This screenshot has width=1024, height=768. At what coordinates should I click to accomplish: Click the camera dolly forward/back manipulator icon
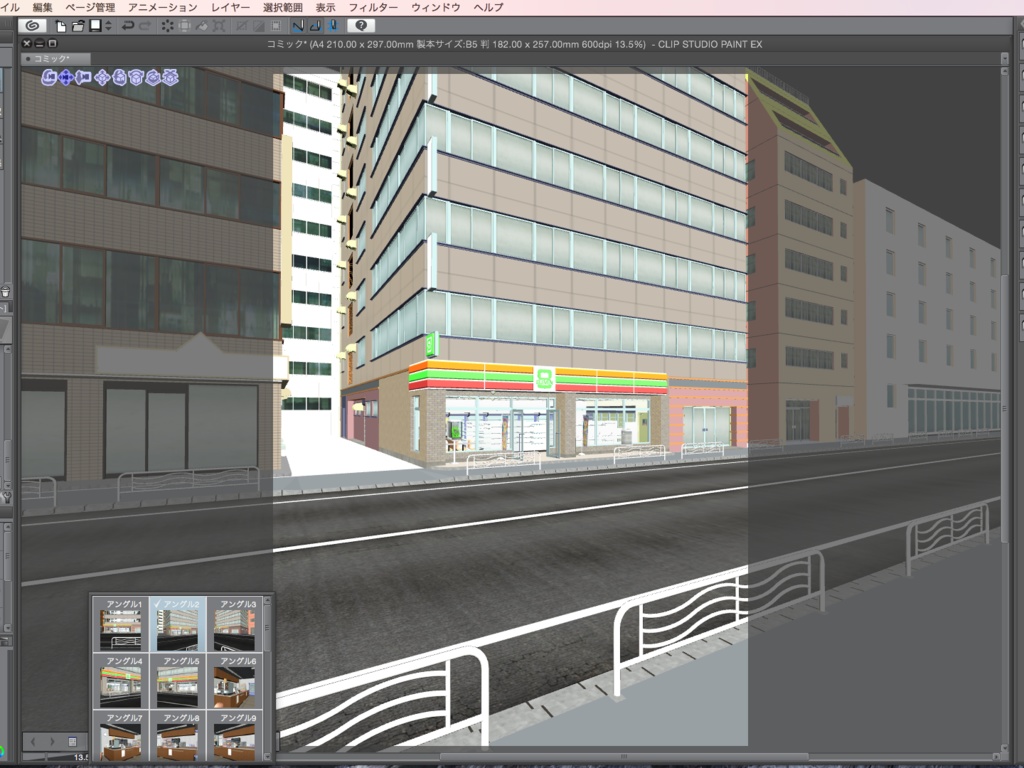pyautogui.click(x=83, y=78)
